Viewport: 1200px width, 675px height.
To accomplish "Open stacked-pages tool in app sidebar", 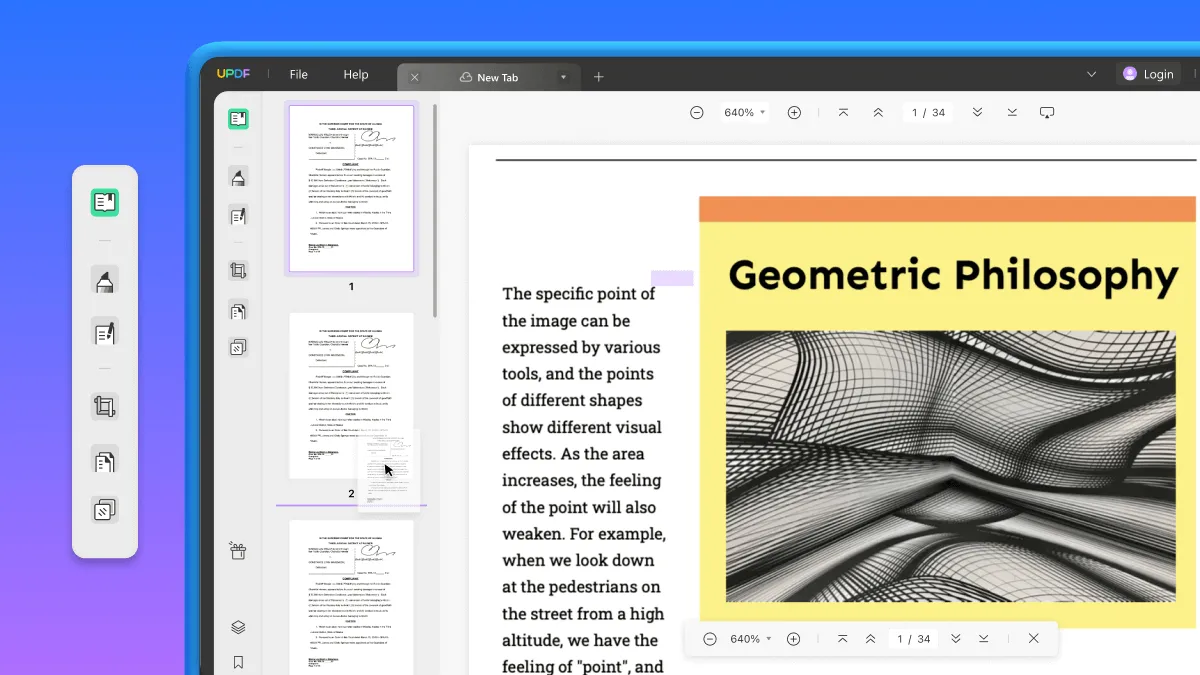I will [x=238, y=348].
